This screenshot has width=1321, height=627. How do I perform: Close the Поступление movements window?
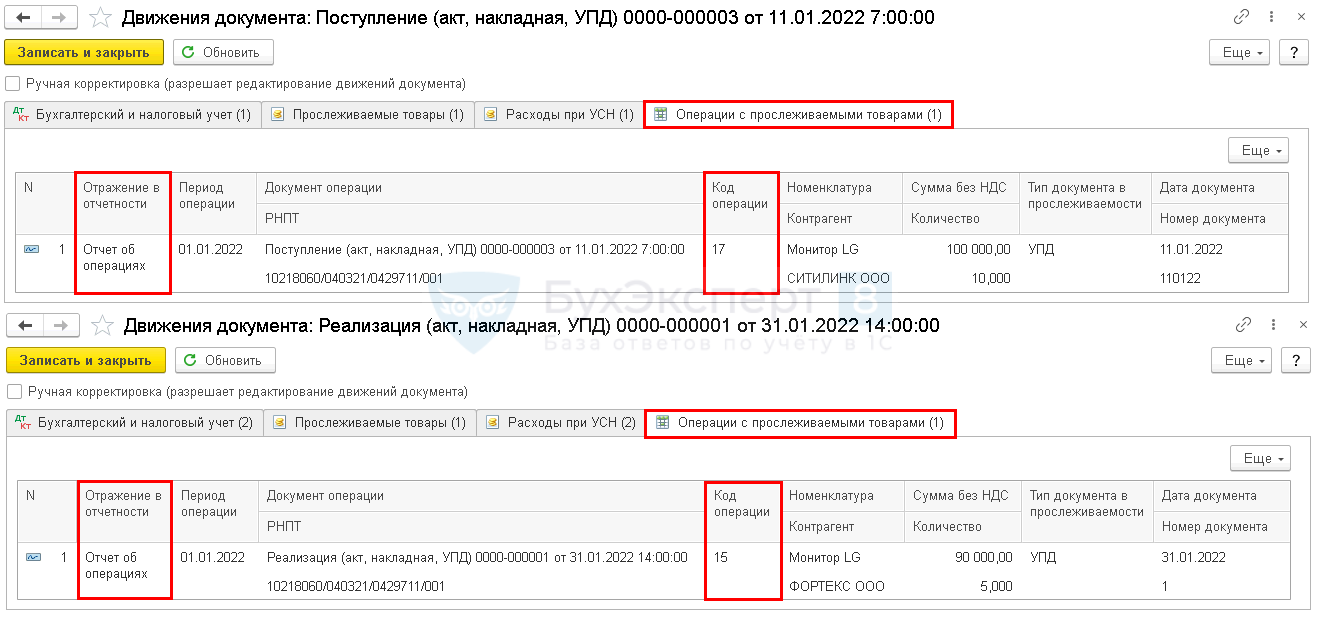point(1302,17)
